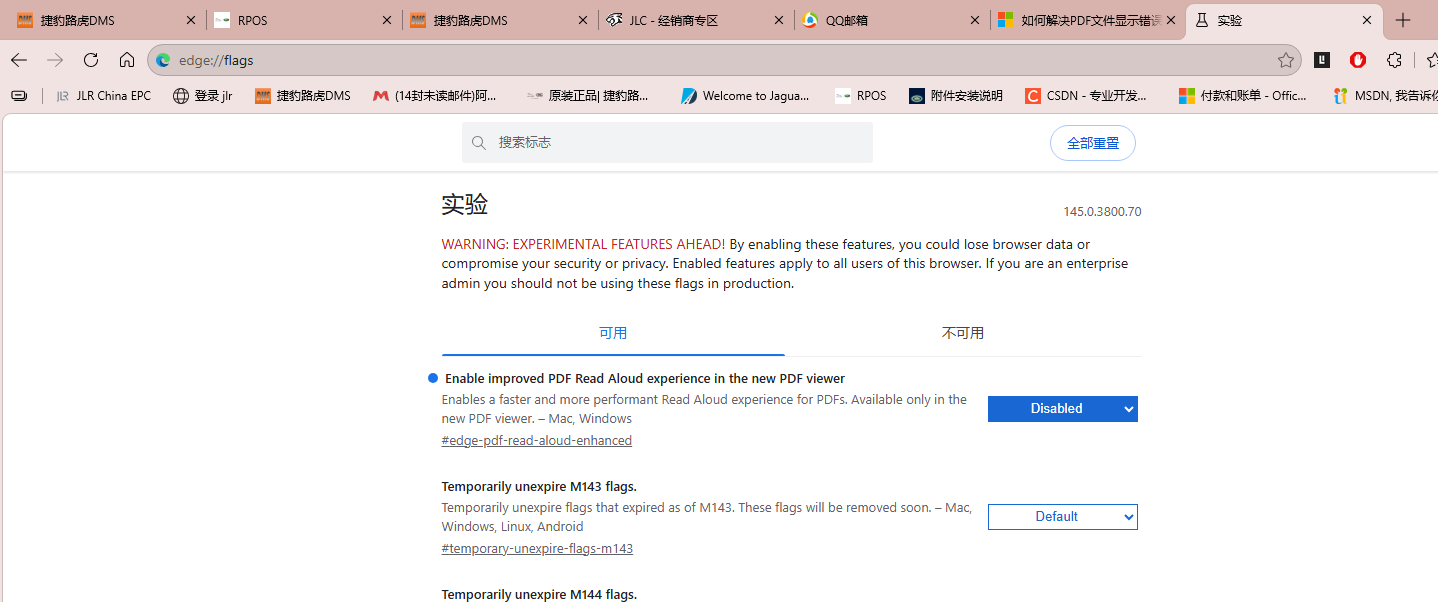Image resolution: width=1438 pixels, height=602 pixels.
Task: Open the red shield extension icon
Action: (1358, 60)
